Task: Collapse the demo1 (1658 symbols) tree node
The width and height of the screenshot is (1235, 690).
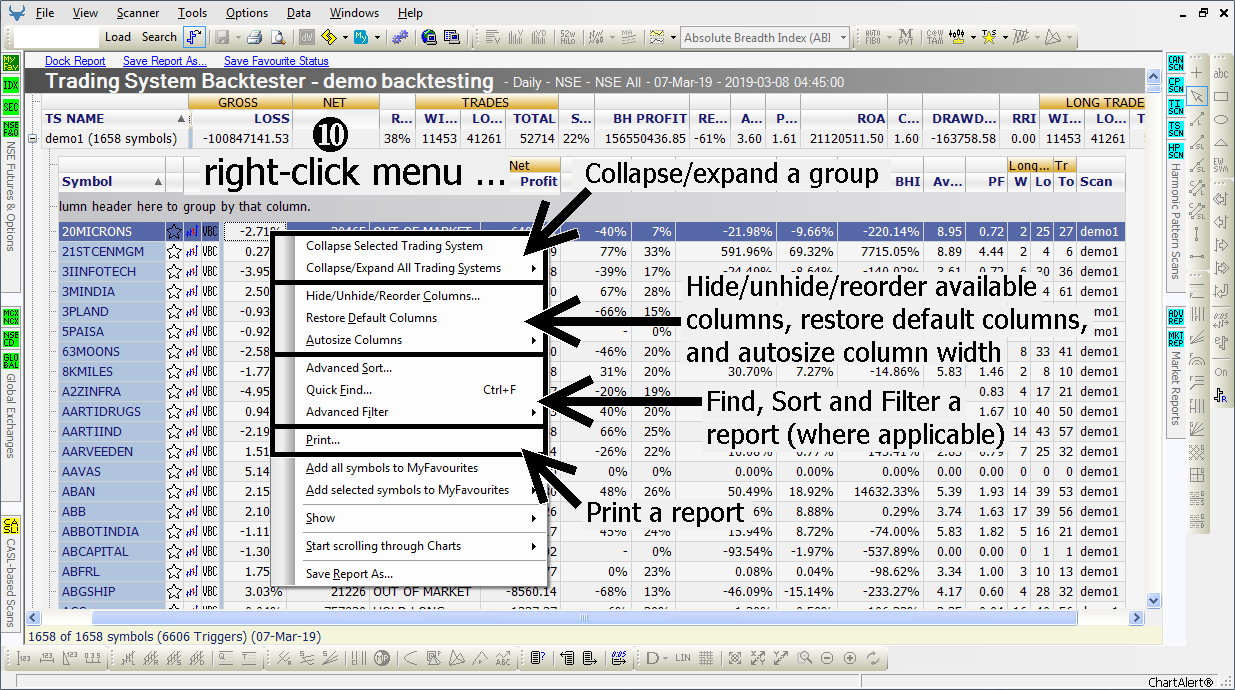Action: tap(33, 139)
